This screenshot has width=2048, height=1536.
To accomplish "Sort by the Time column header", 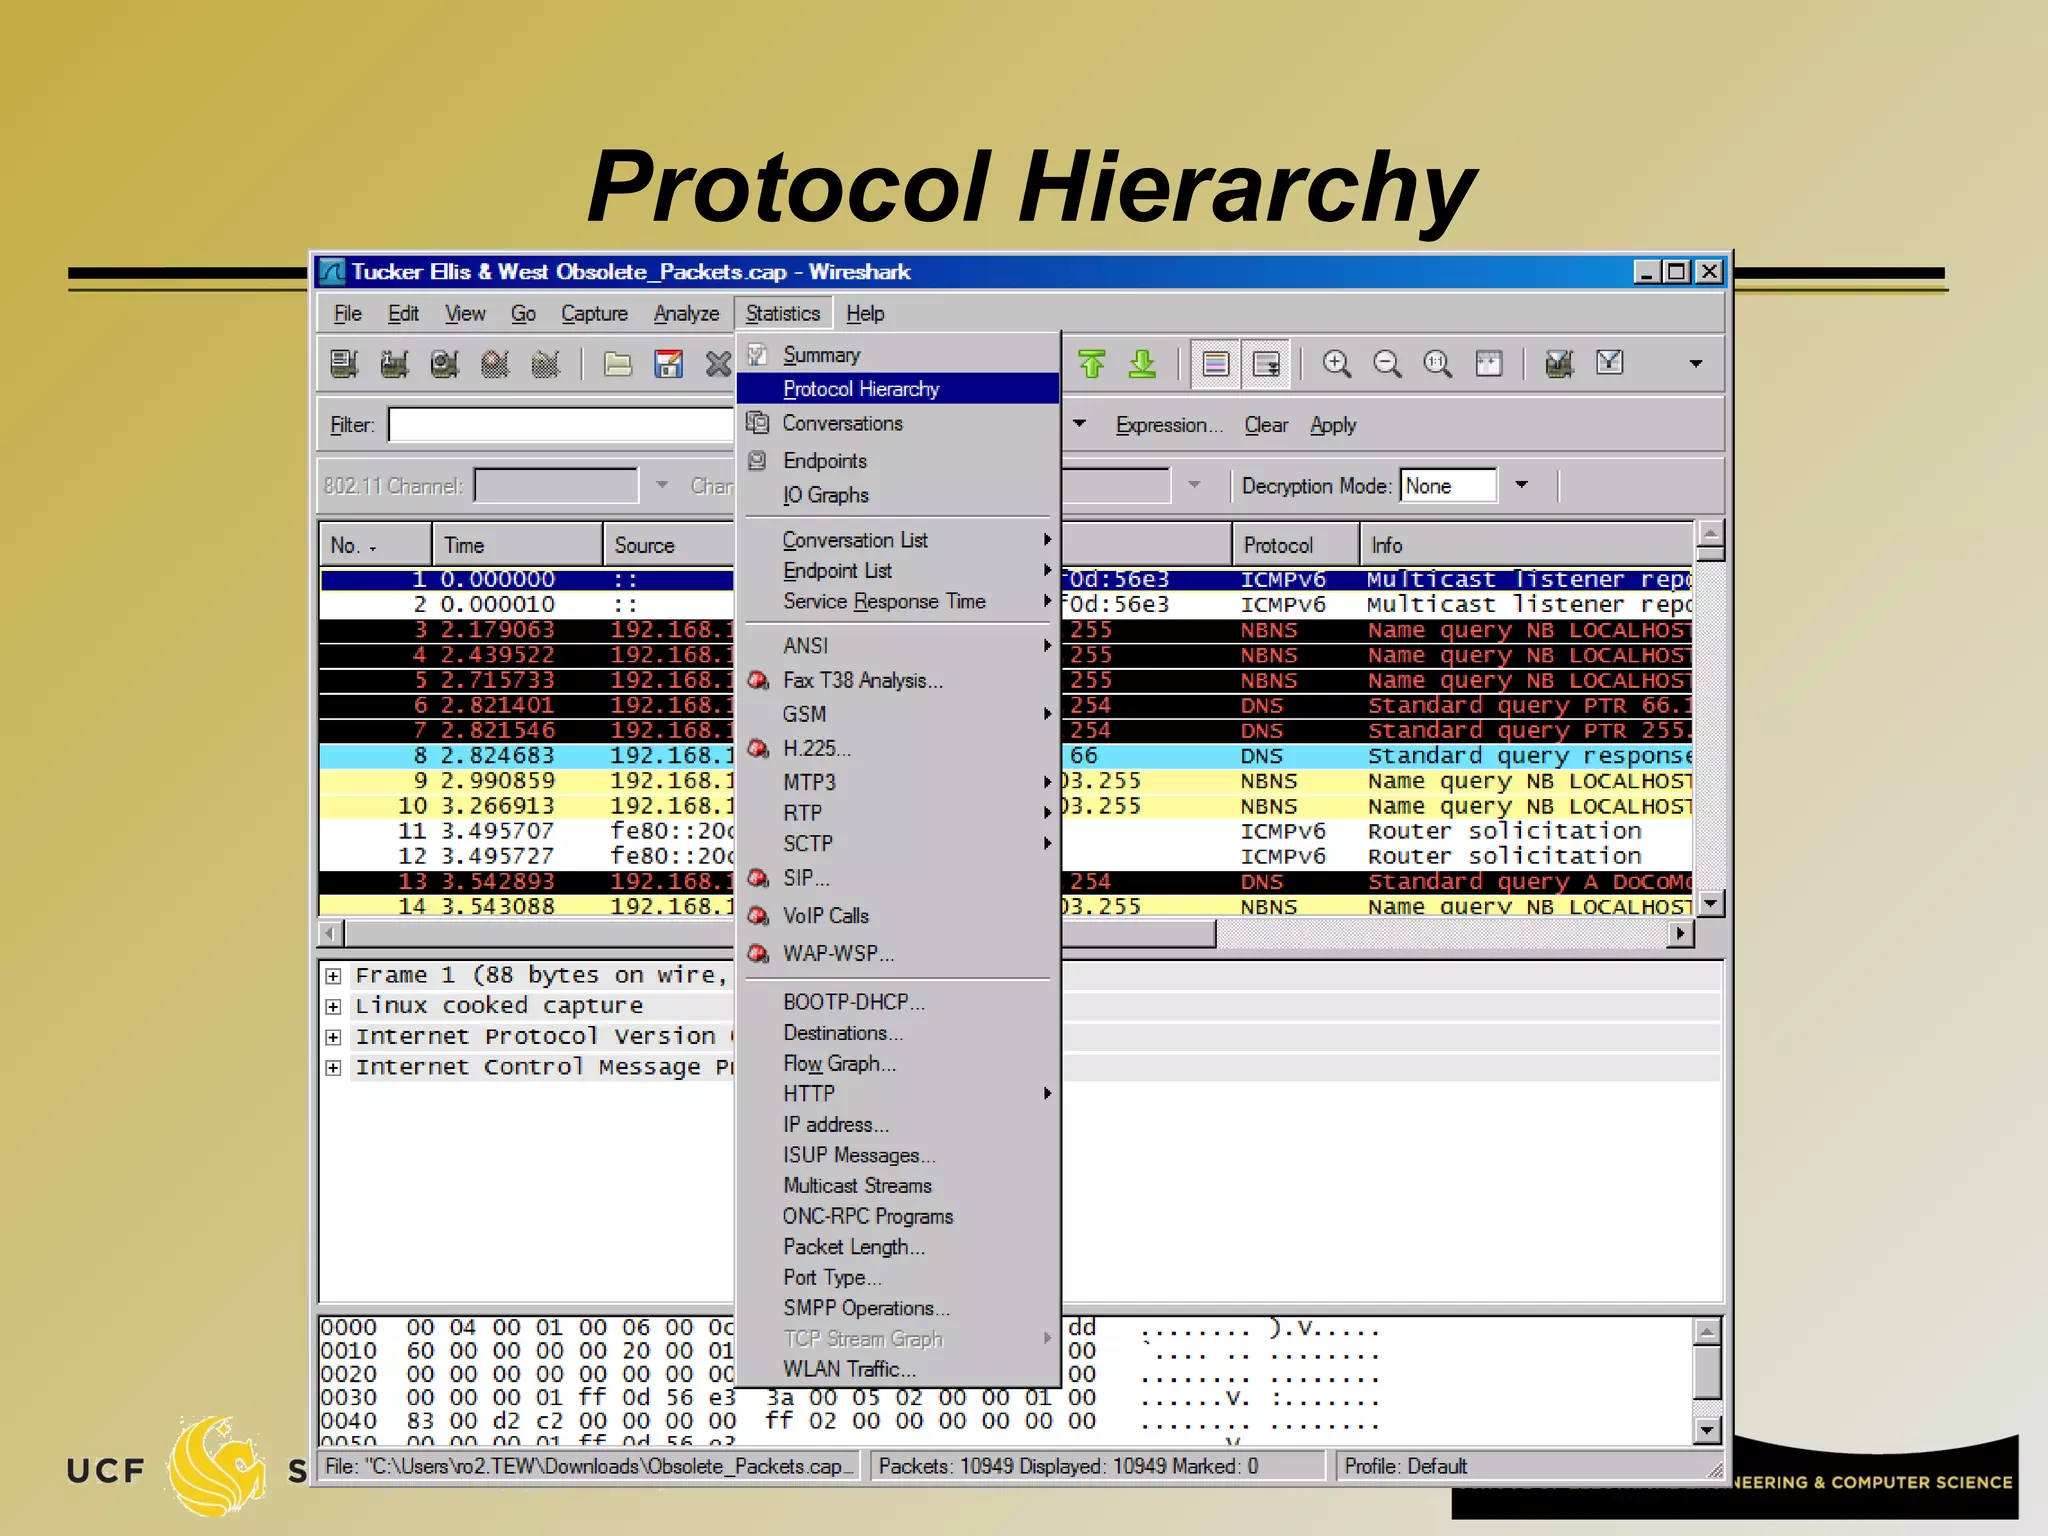I will click(517, 545).
